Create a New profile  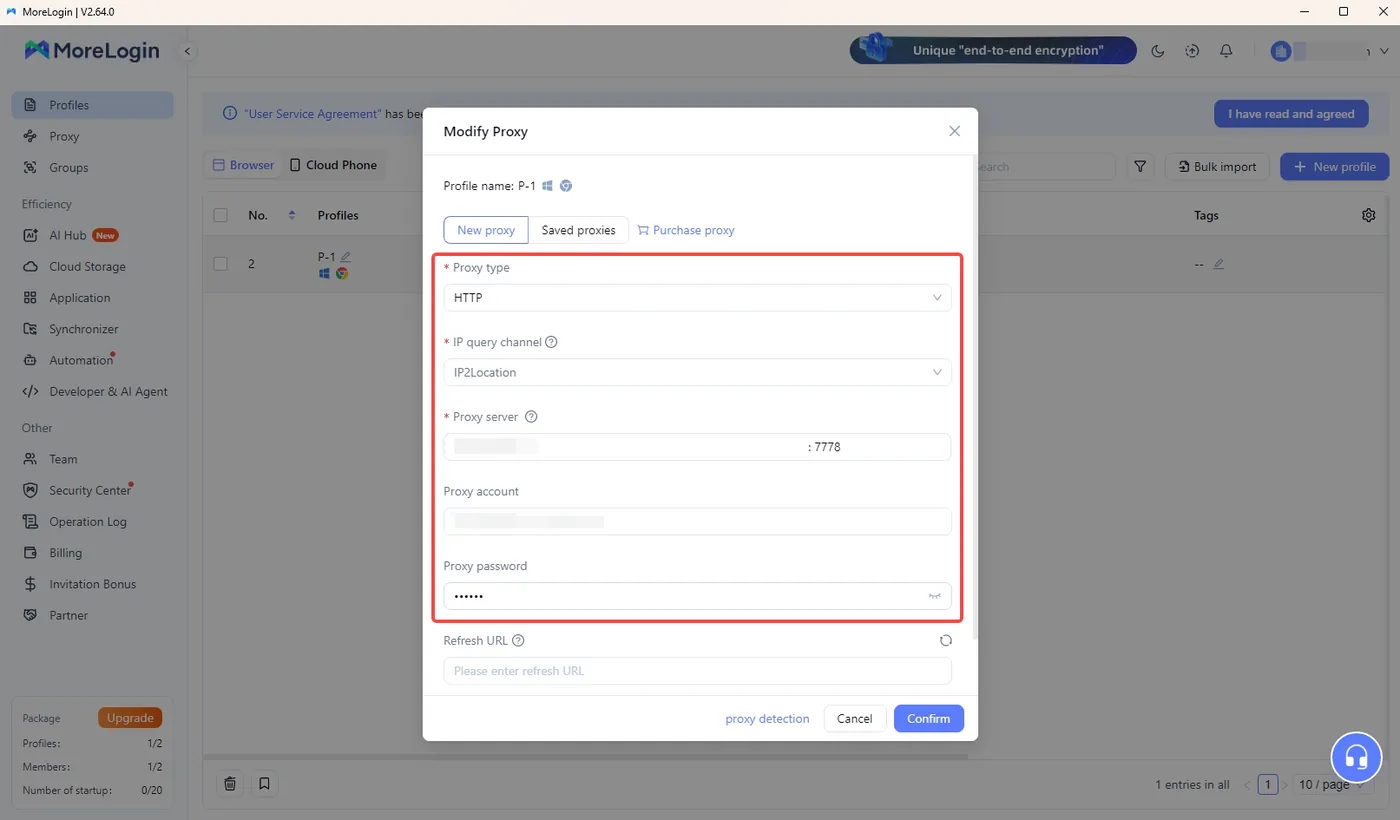click(1335, 167)
